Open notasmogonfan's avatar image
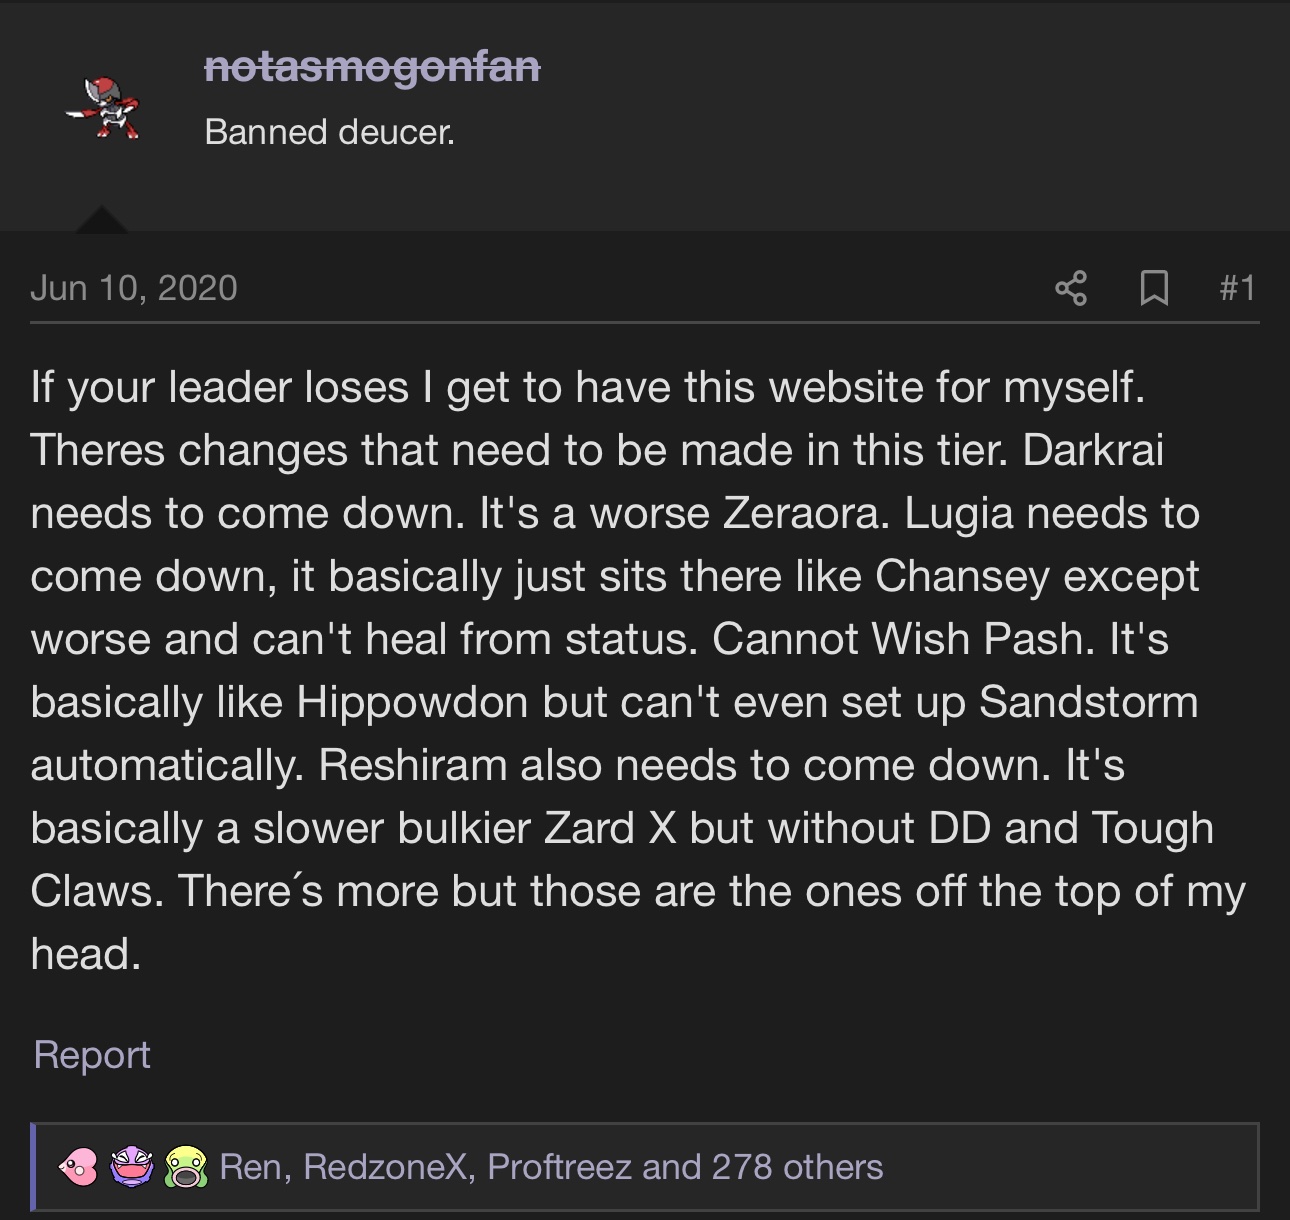Screen dimensions: 1290x1220 [x=104, y=107]
